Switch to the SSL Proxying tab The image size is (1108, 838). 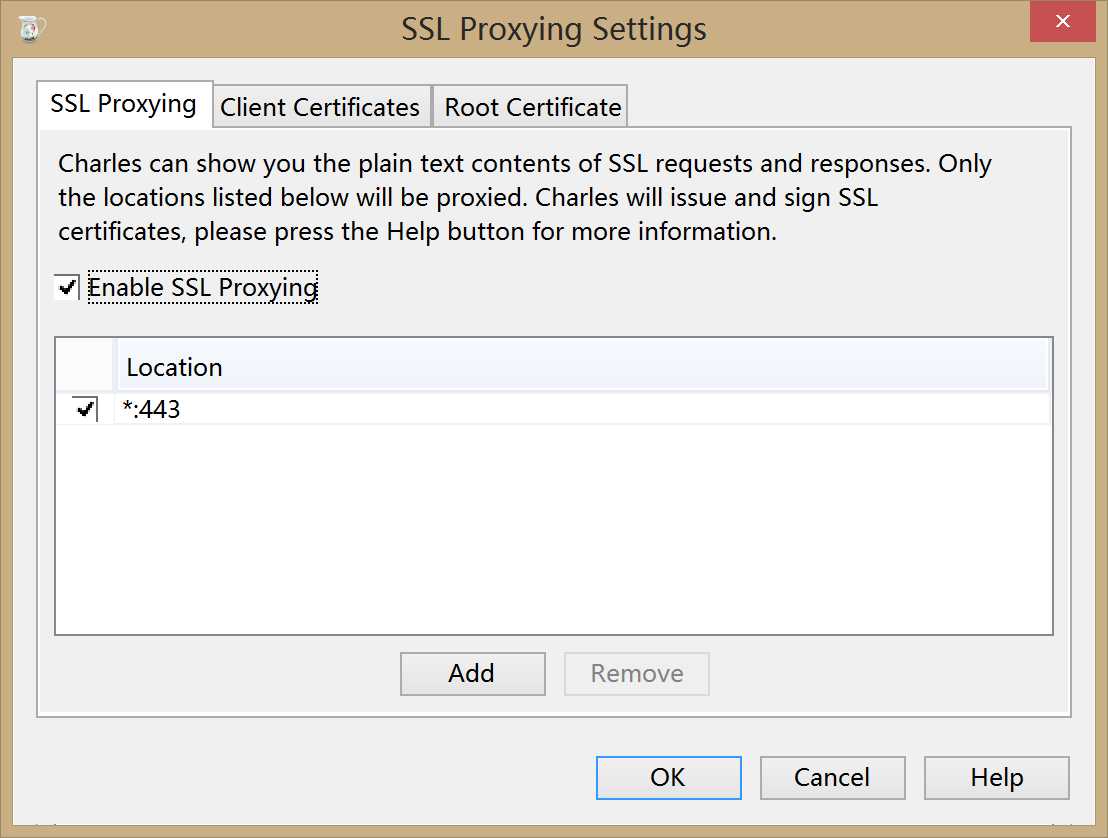[x=124, y=104]
